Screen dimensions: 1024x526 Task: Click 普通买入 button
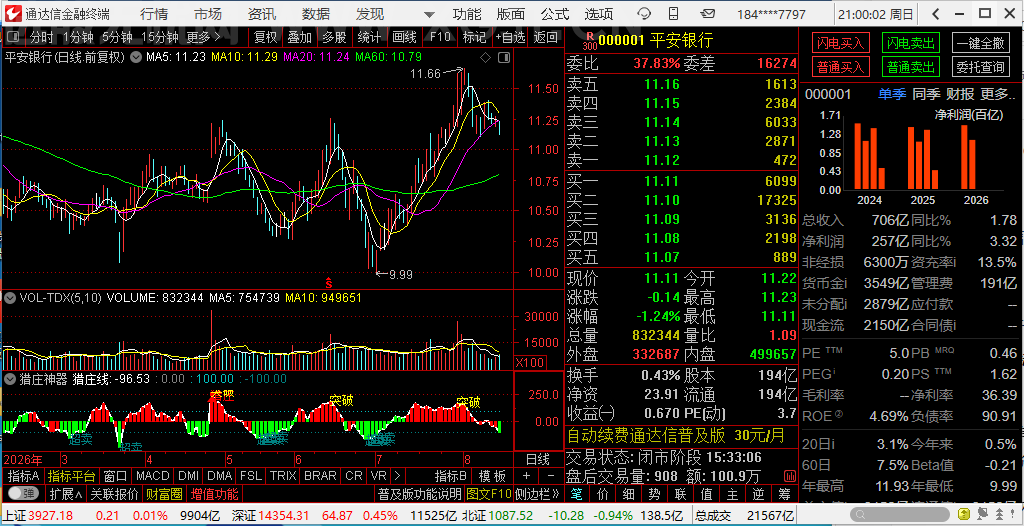point(841,66)
